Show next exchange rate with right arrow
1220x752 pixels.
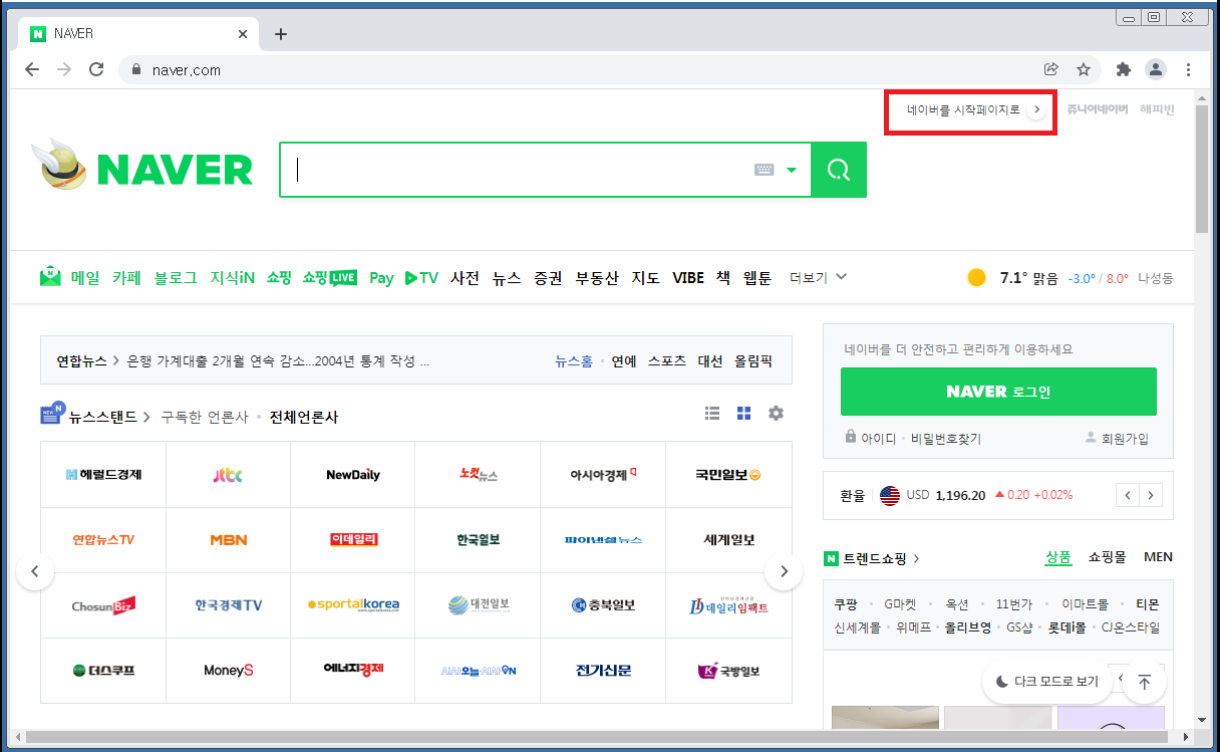[x=1152, y=495]
